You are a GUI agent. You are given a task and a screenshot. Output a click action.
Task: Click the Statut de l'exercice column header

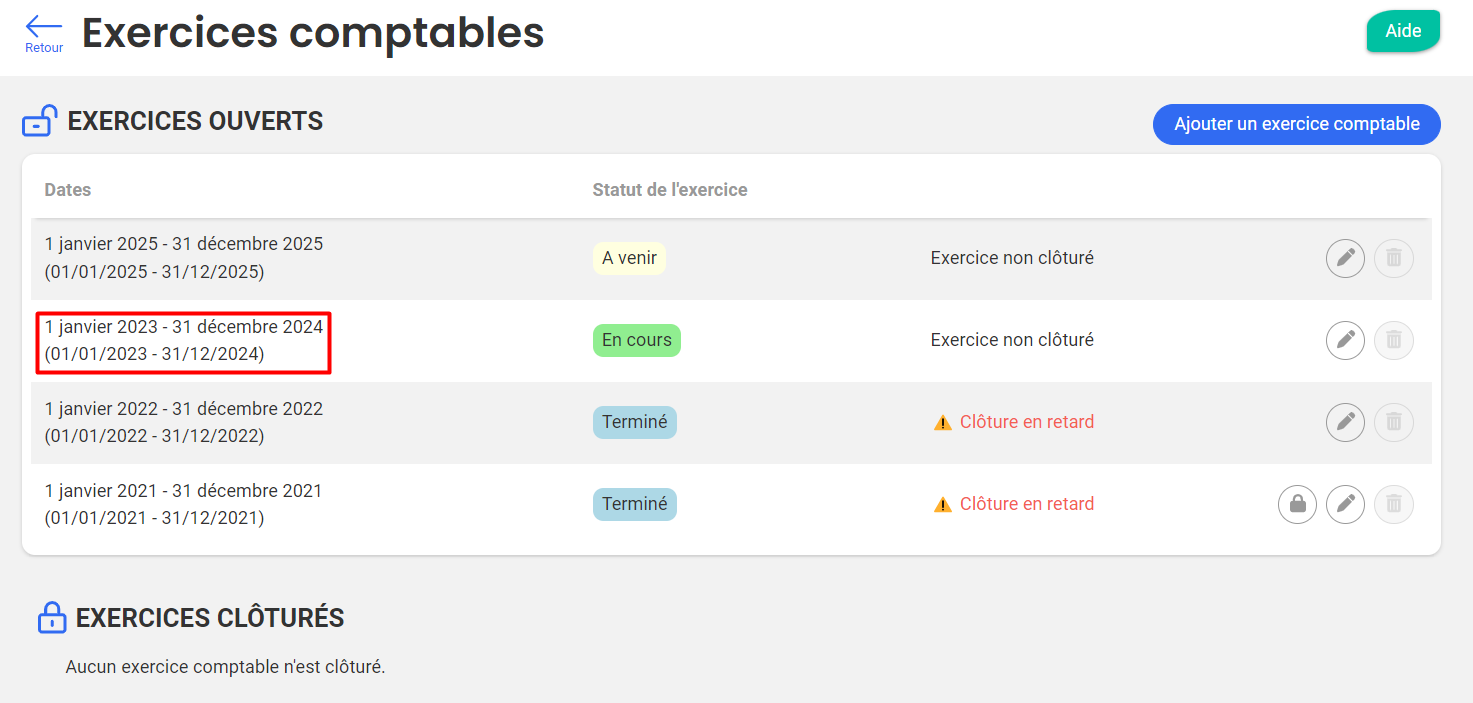pyautogui.click(x=670, y=190)
